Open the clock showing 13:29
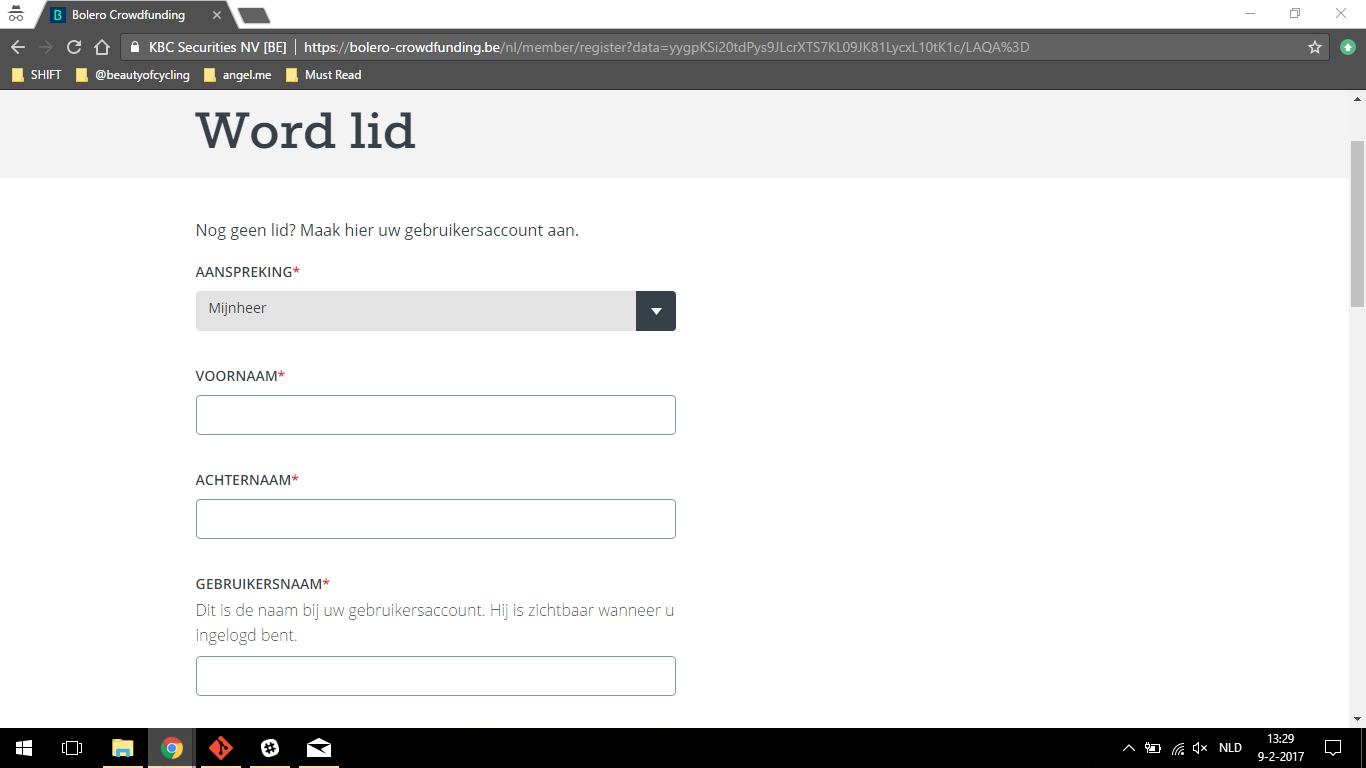Screen dimensions: 1366x768 coord(1281,748)
